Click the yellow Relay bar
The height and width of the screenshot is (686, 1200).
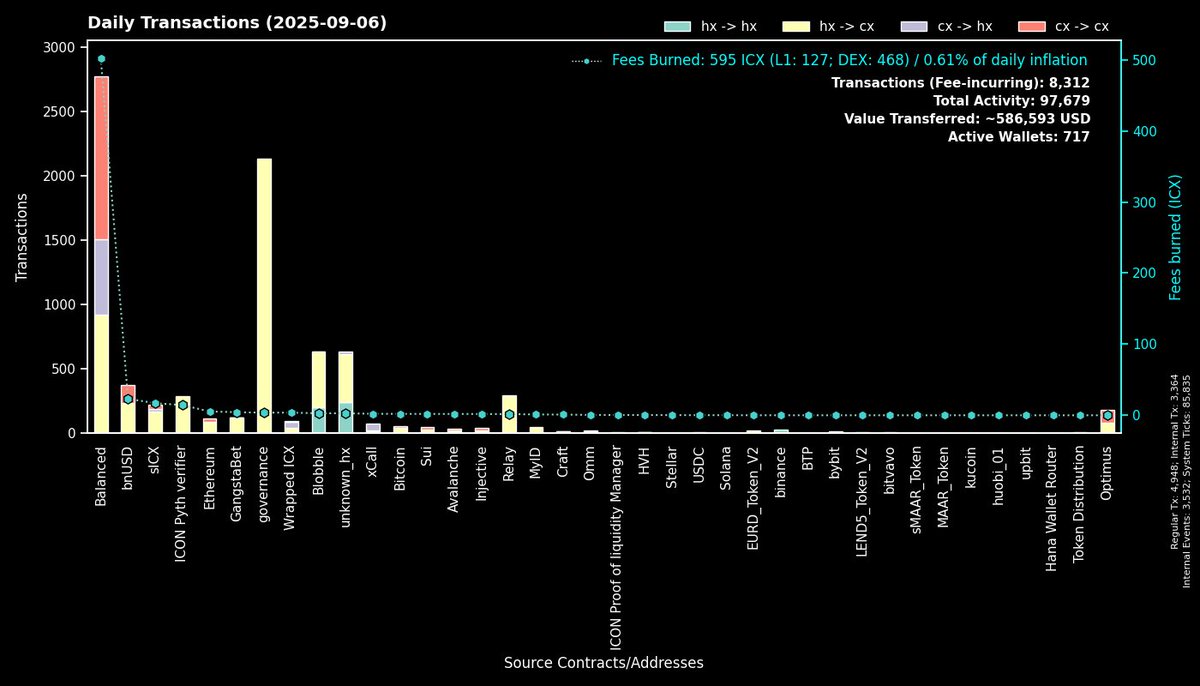click(x=509, y=414)
